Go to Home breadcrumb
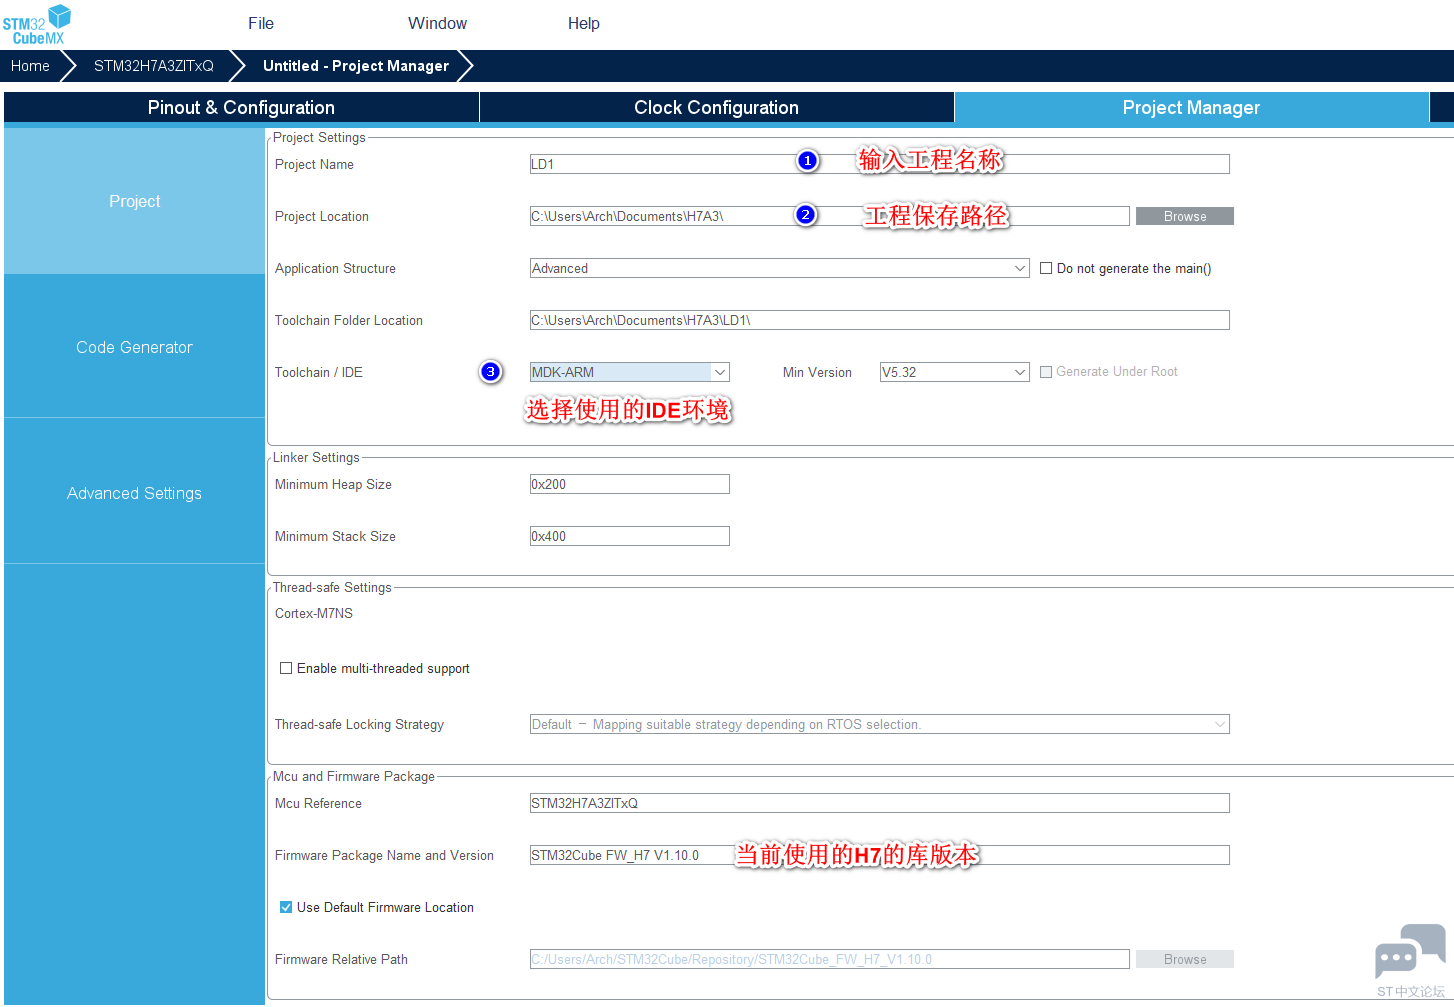 pos(30,66)
